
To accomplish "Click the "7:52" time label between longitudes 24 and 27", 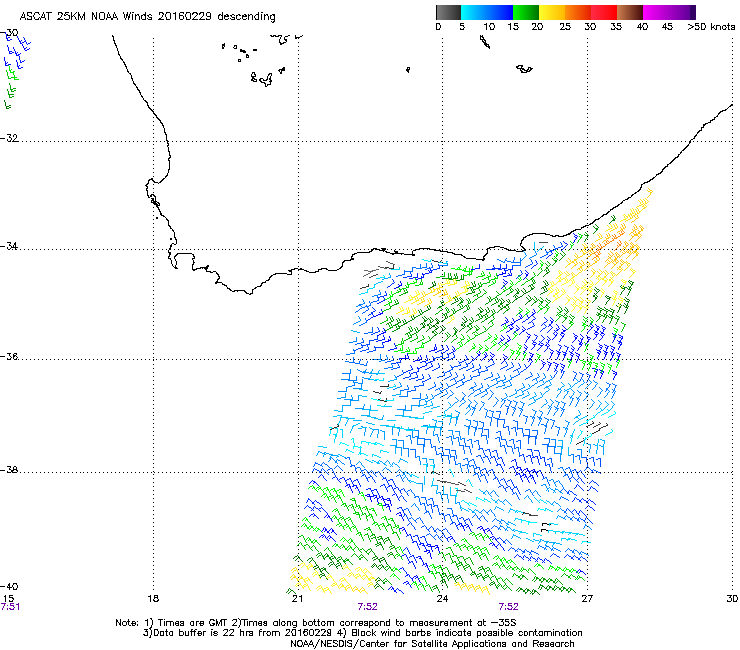I will (508, 607).
